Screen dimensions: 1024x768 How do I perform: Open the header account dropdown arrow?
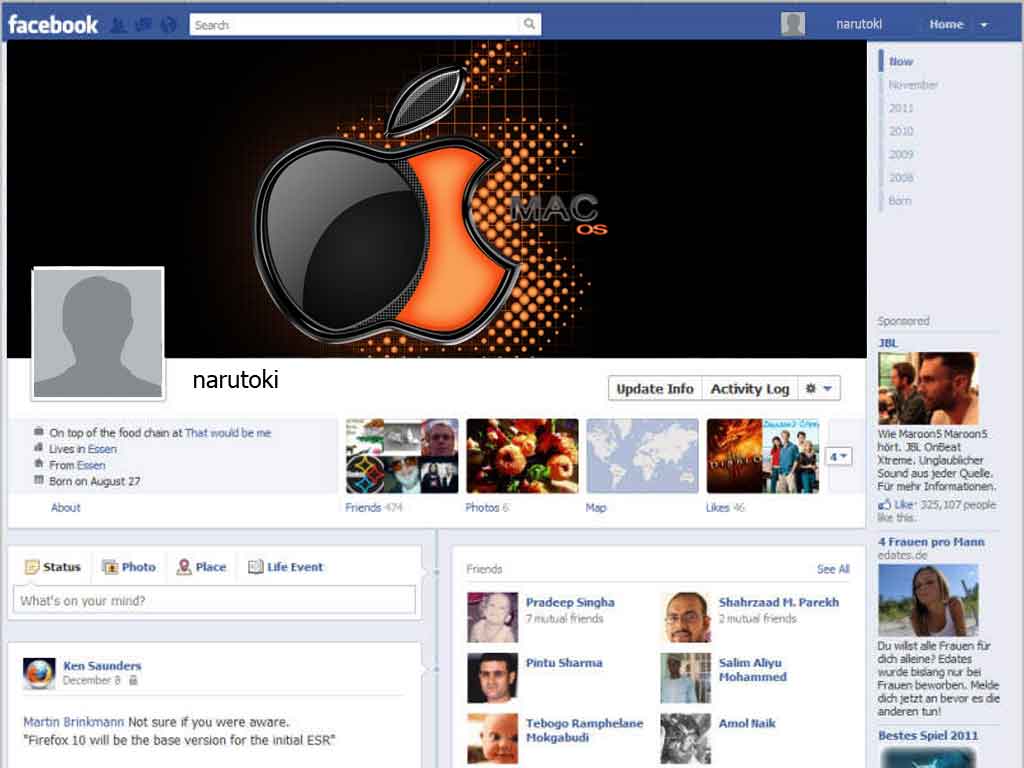pyautogui.click(x=984, y=25)
